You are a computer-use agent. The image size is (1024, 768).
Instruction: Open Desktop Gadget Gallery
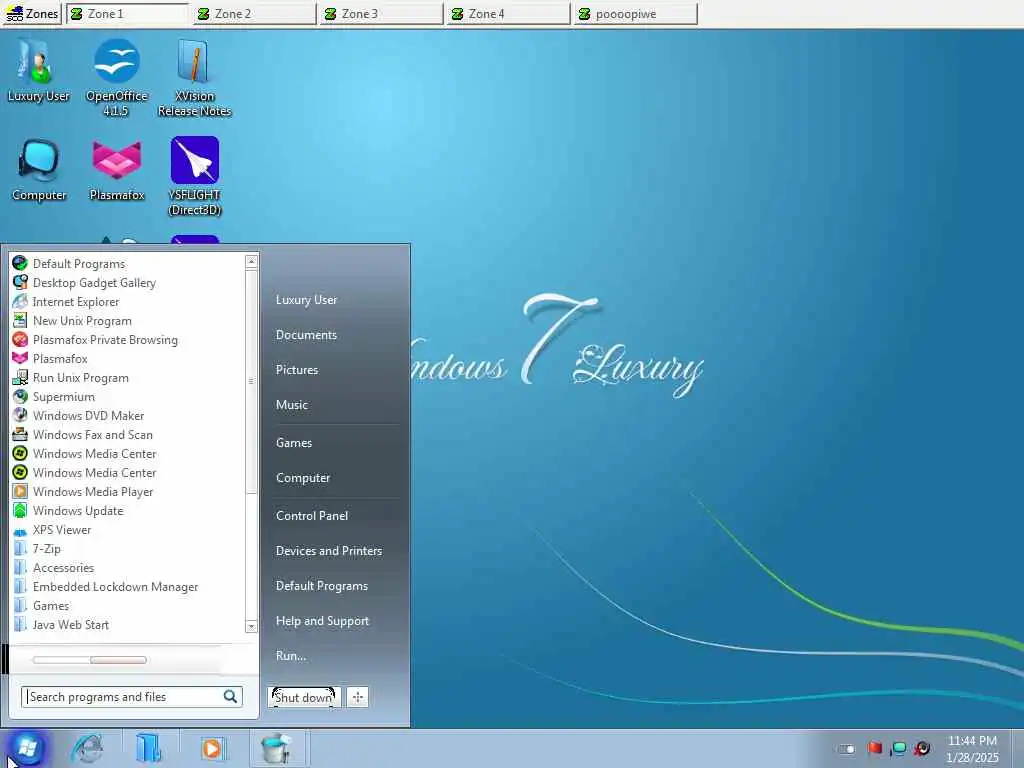coord(94,283)
